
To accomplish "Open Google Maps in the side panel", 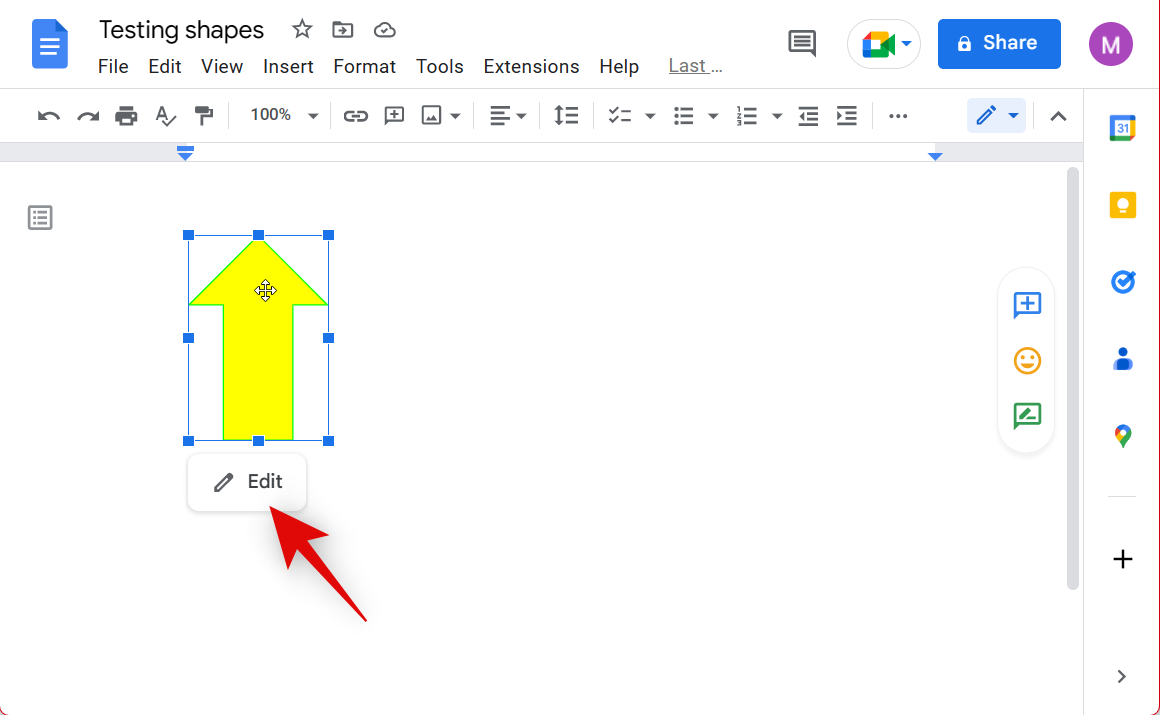I will (x=1122, y=436).
